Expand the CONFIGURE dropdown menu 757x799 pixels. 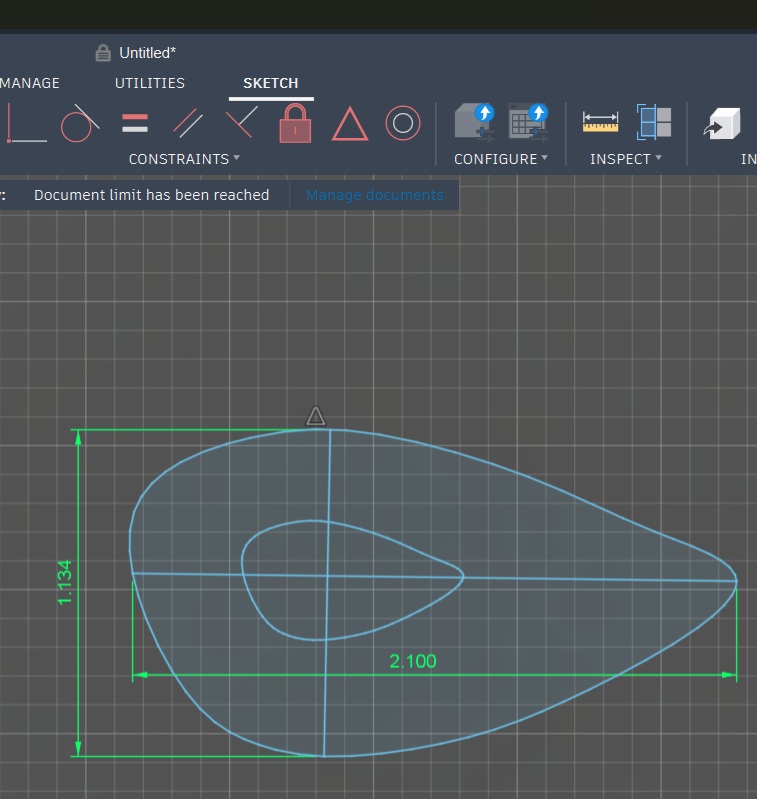tap(500, 159)
